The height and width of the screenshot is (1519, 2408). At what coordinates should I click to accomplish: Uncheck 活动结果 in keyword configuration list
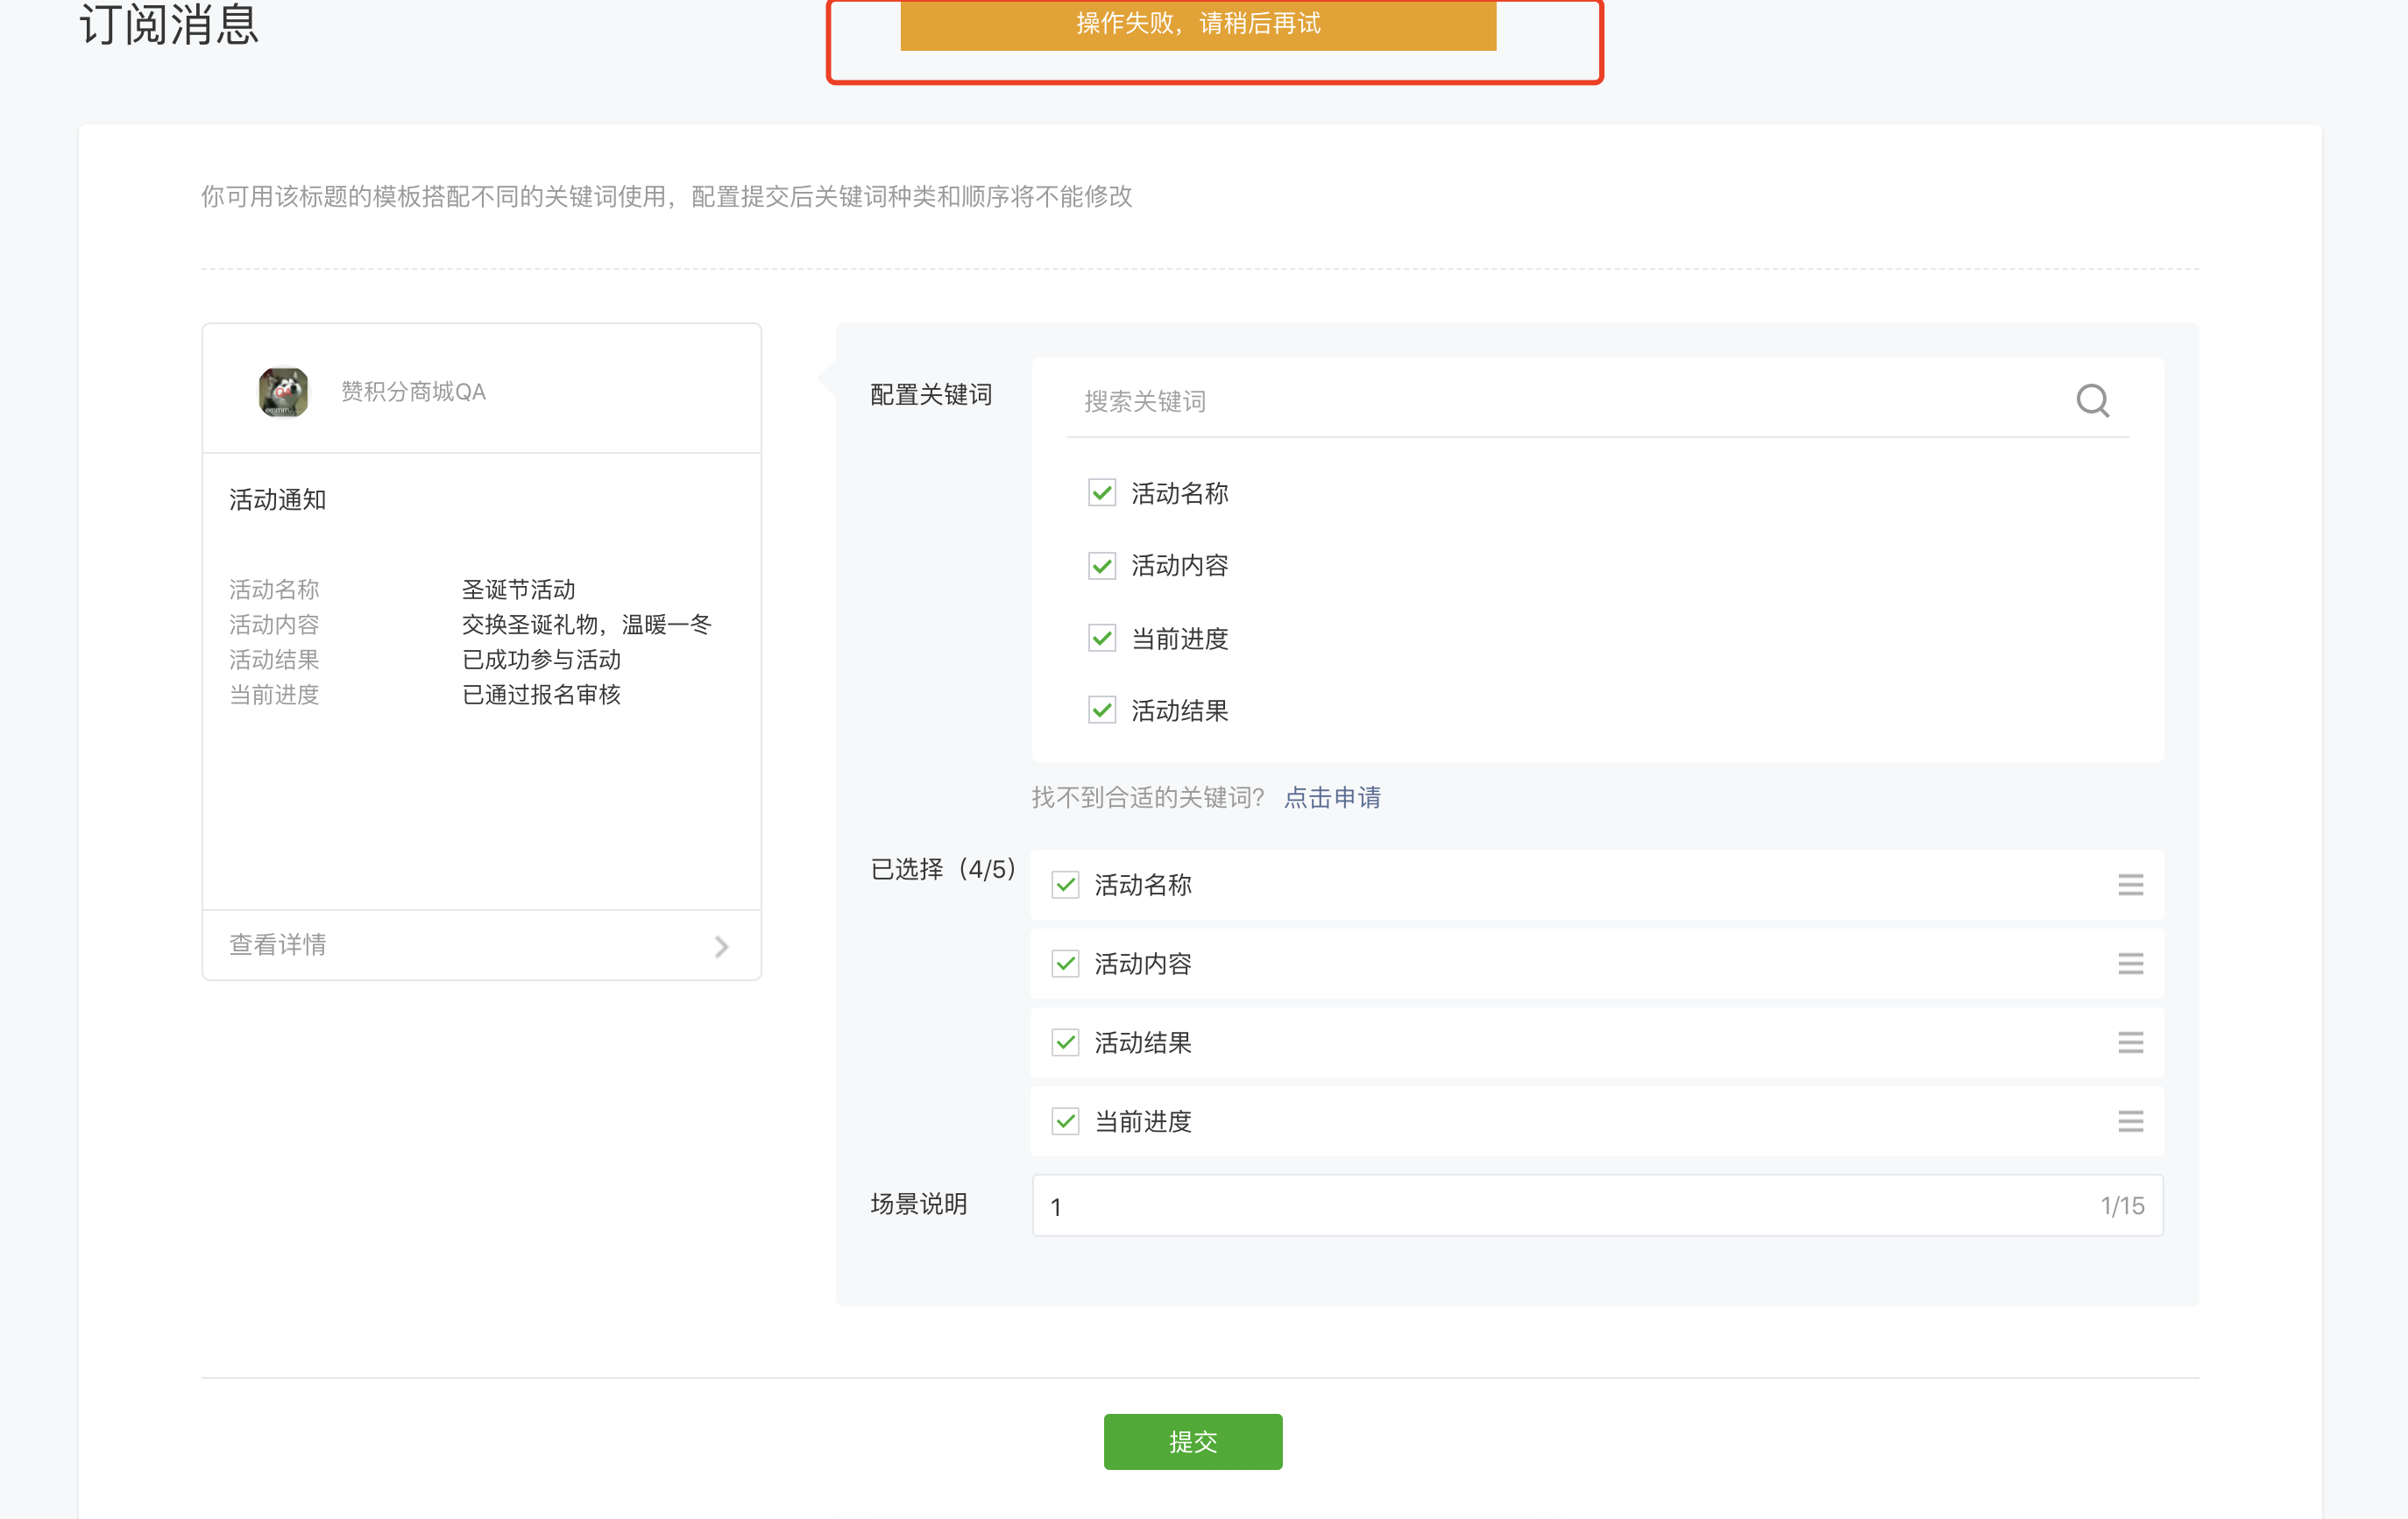pos(1102,711)
